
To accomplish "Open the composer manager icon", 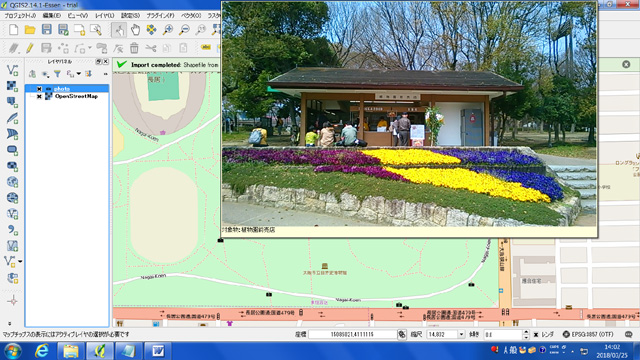I will (x=96, y=29).
